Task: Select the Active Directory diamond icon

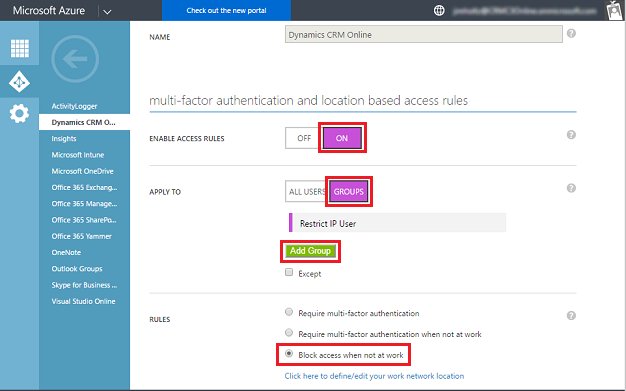Action: click(19, 81)
